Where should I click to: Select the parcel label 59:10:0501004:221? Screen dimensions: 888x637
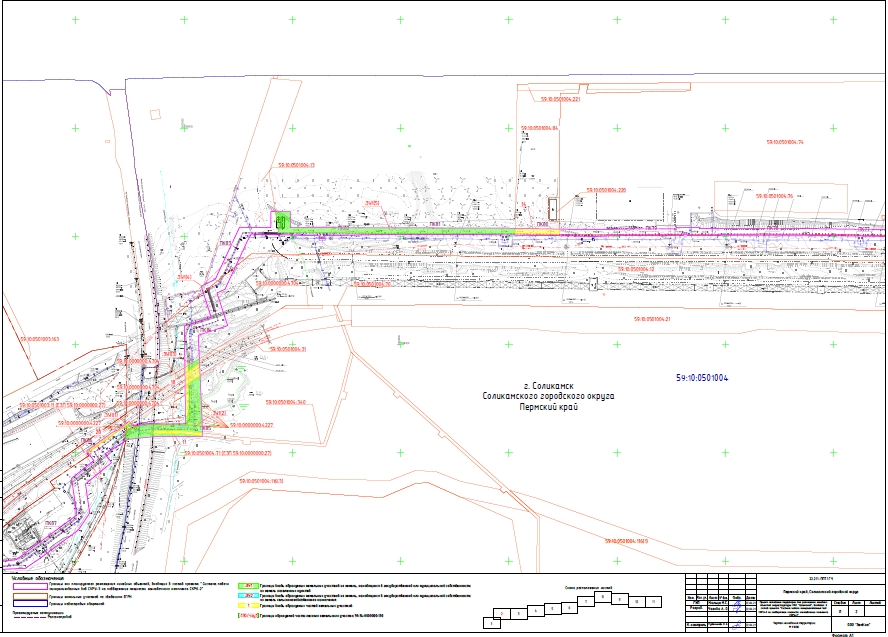click(560, 99)
